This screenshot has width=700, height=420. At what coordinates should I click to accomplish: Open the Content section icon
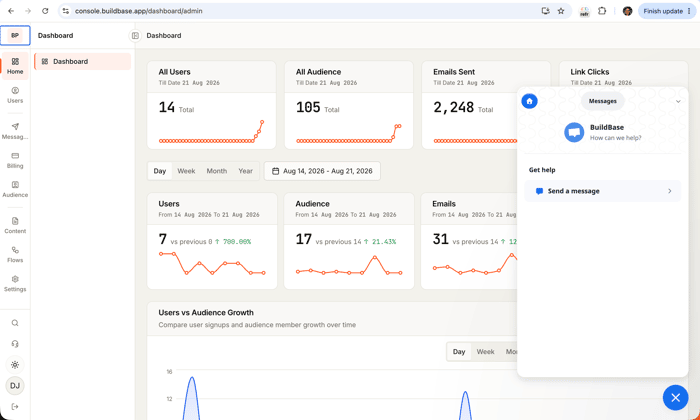click(15, 226)
